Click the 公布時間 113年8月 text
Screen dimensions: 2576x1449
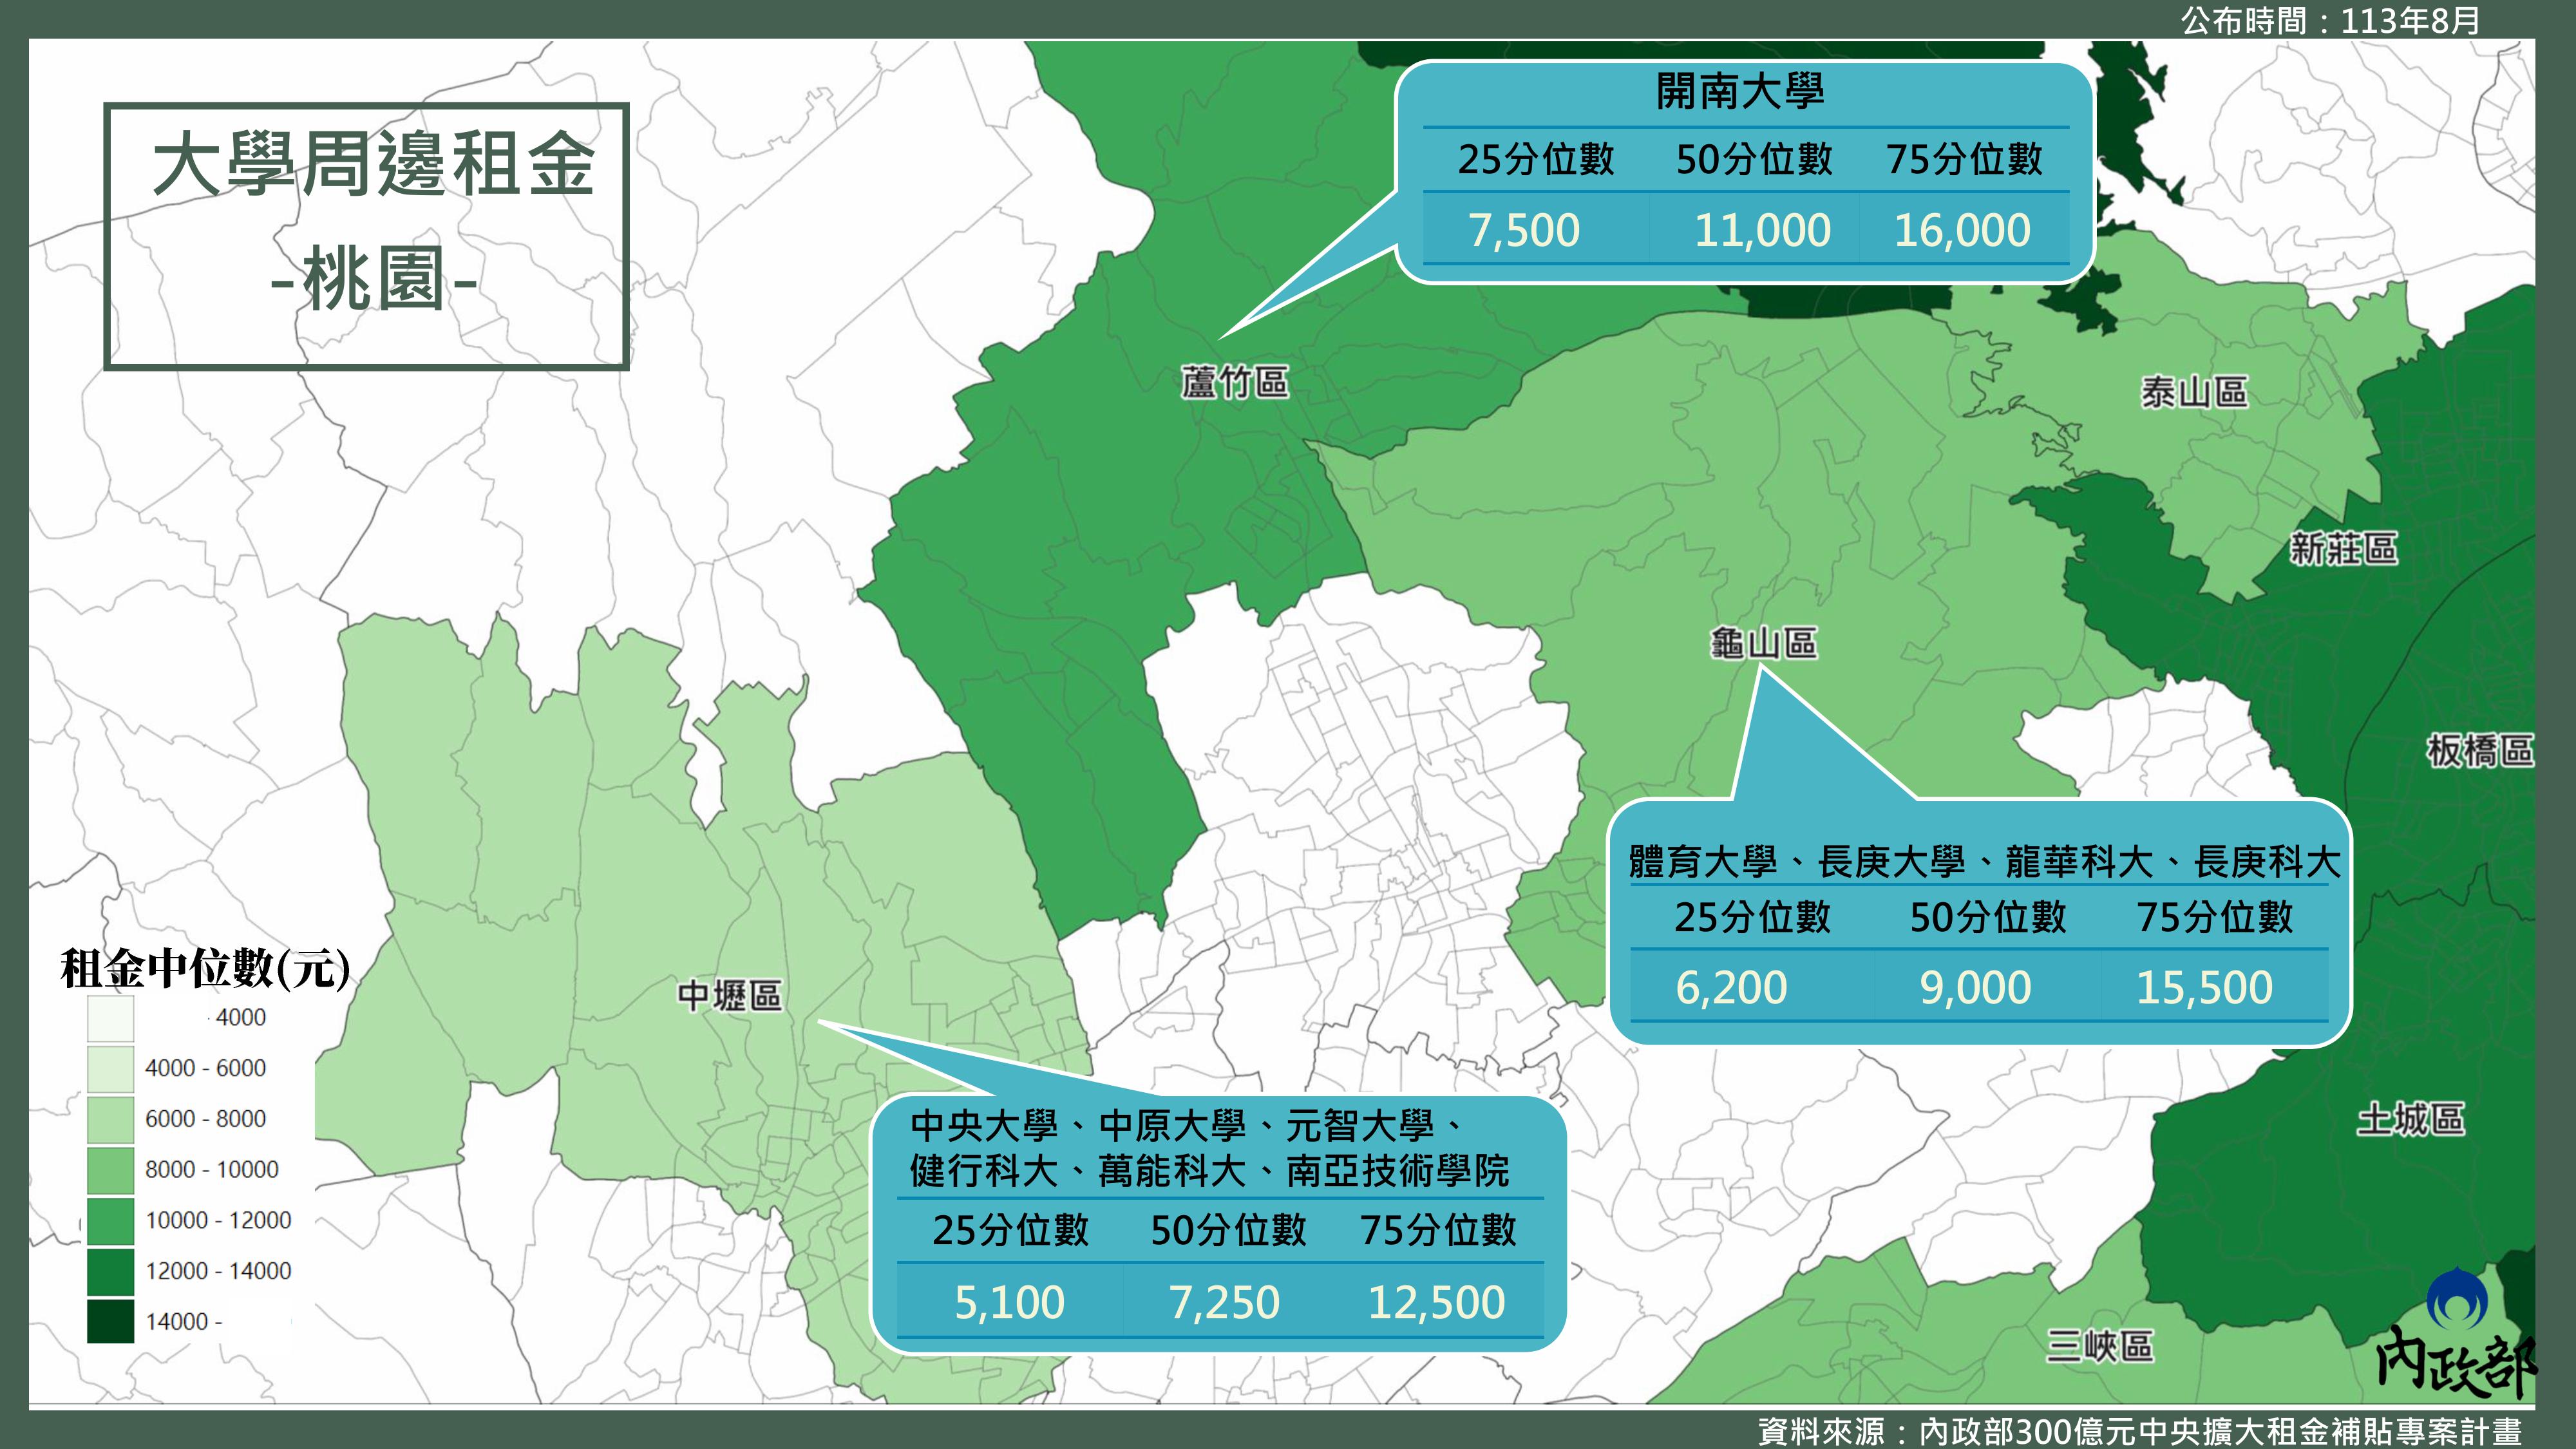(2330, 20)
